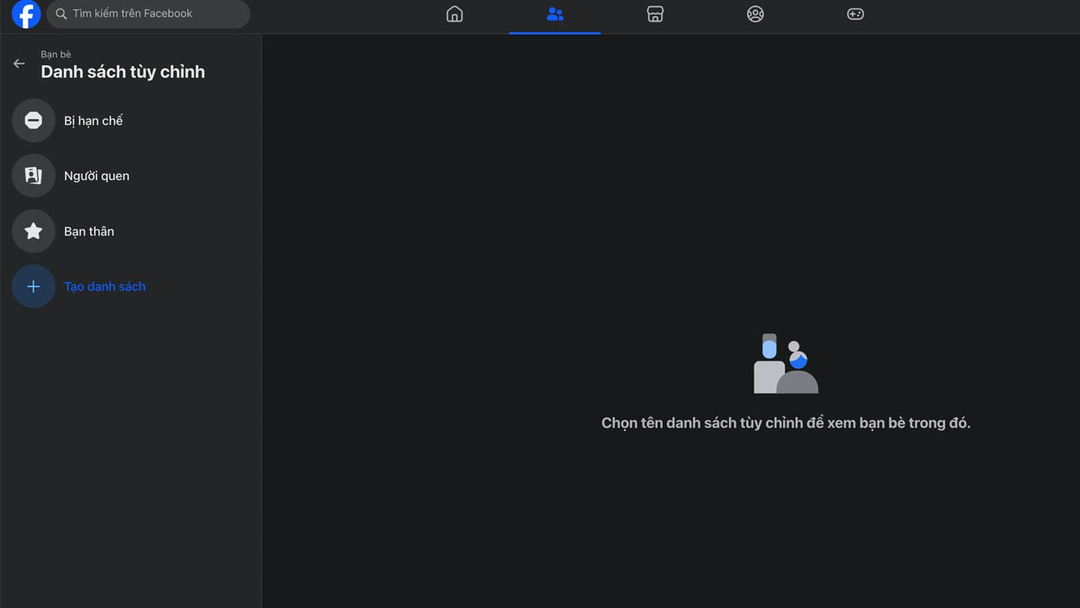Viewport: 1080px width, 608px height.
Task: Click the Facebook logo
Action: pos(26,14)
